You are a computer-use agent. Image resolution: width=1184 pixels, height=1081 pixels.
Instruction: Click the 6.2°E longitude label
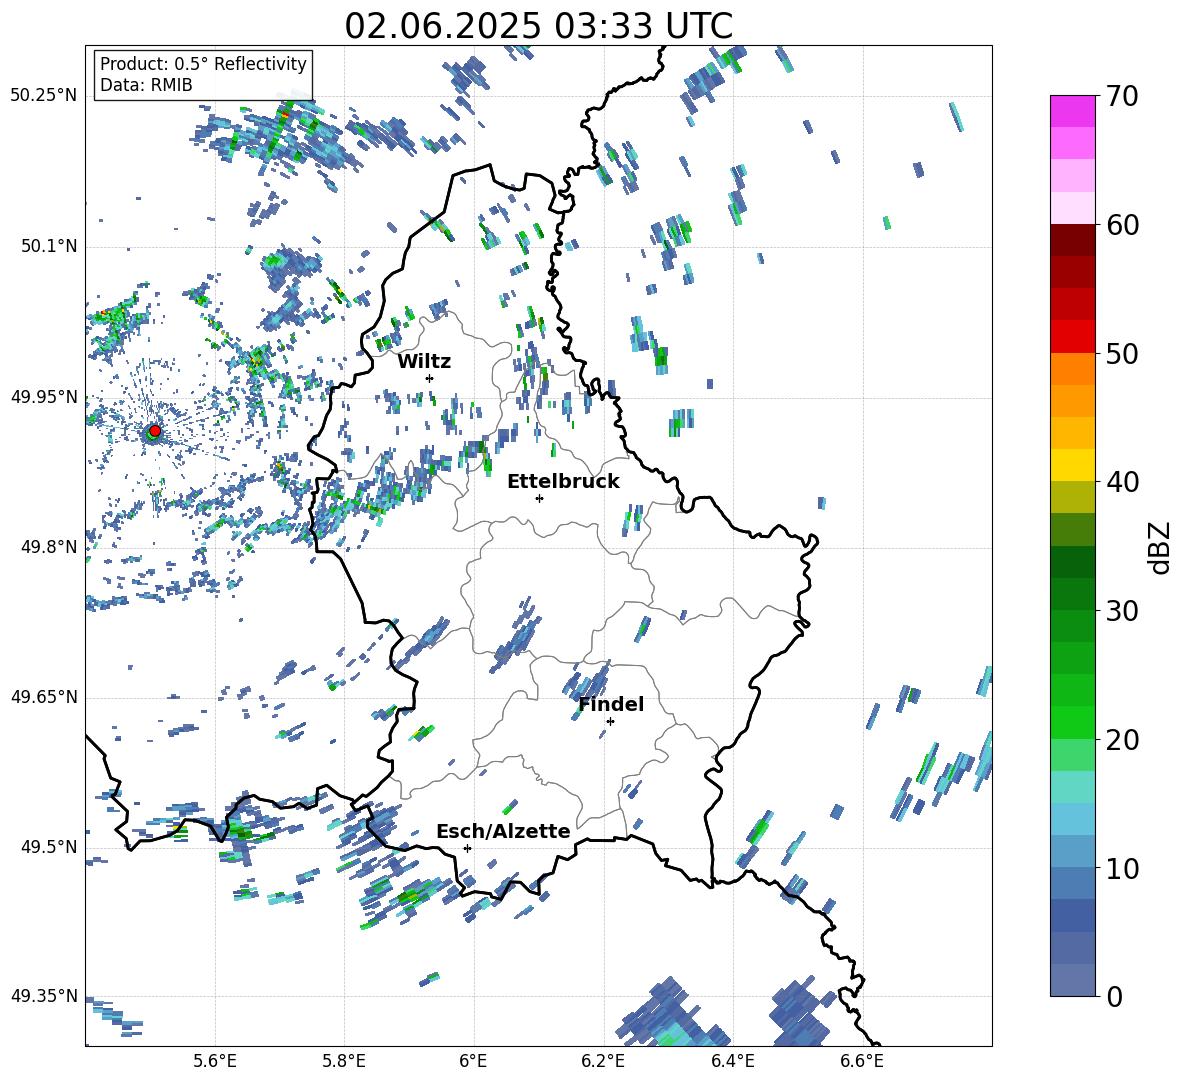pos(603,1061)
